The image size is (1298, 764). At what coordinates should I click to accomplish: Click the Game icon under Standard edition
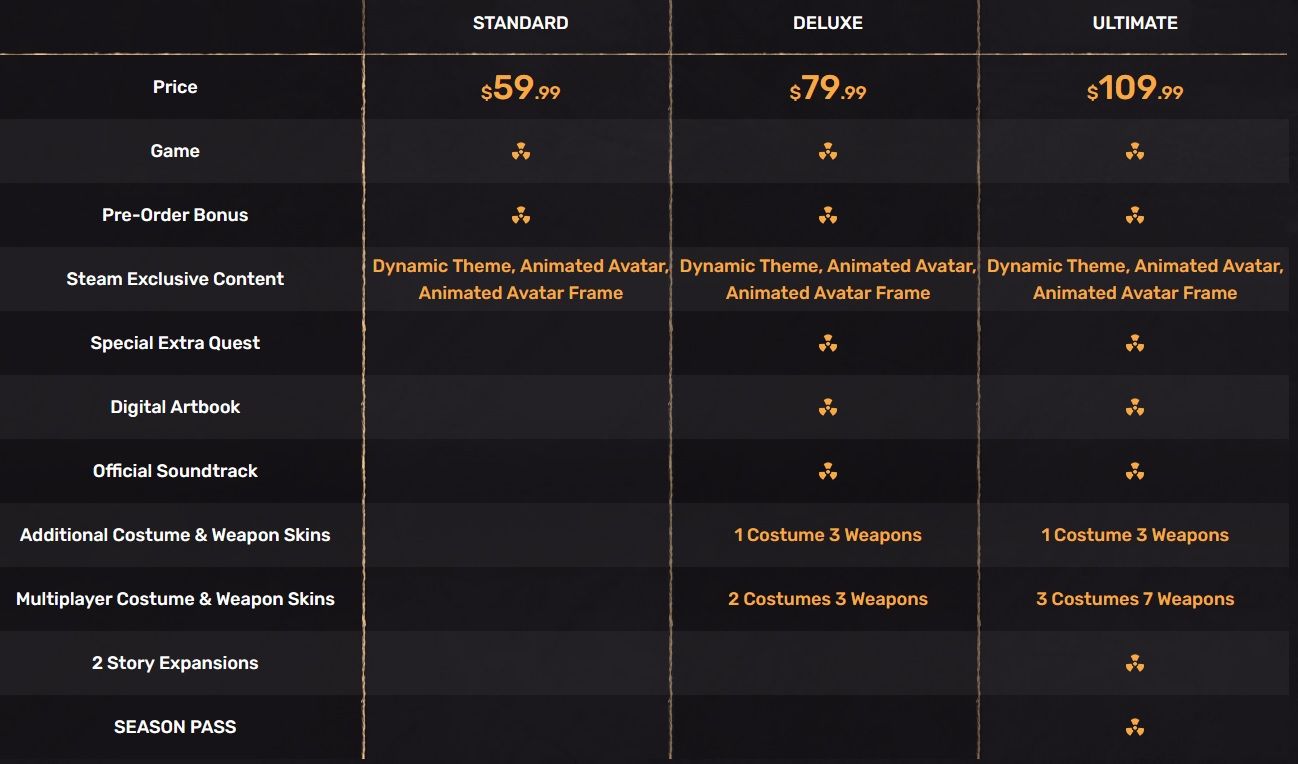tap(520, 151)
